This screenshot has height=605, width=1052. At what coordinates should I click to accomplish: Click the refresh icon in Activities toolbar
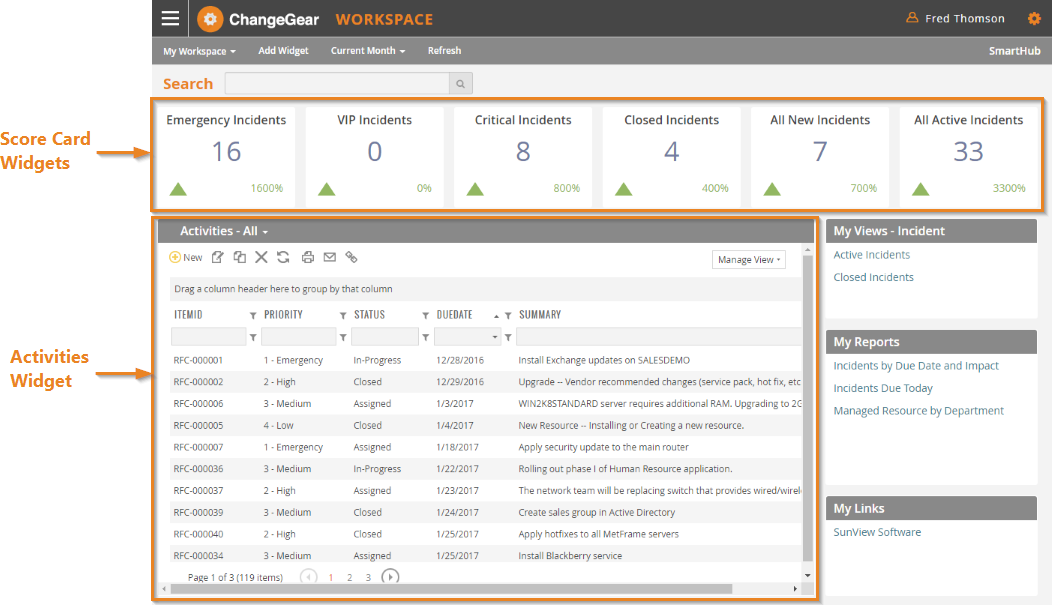(283, 257)
